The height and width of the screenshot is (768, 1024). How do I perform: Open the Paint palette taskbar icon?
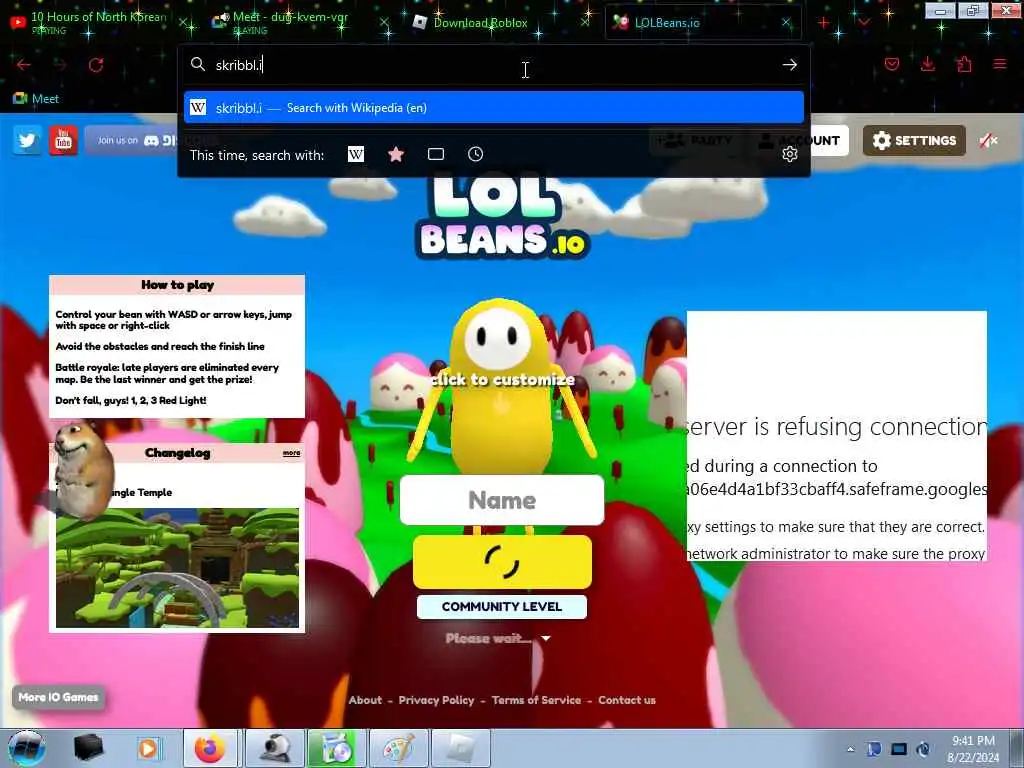(x=398, y=748)
